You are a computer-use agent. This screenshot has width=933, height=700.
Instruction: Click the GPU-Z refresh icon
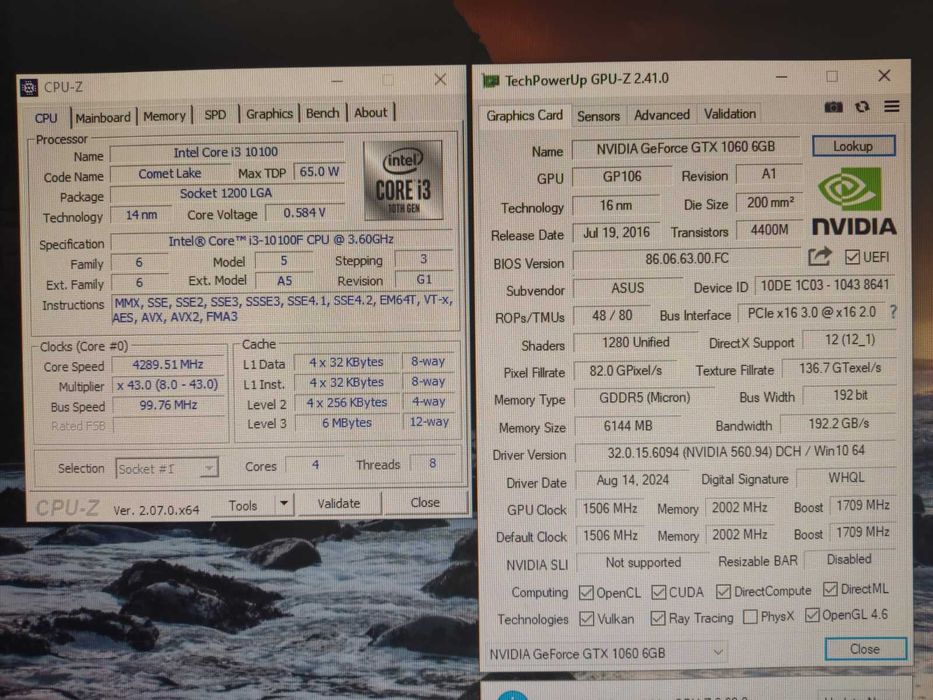pos(862,107)
